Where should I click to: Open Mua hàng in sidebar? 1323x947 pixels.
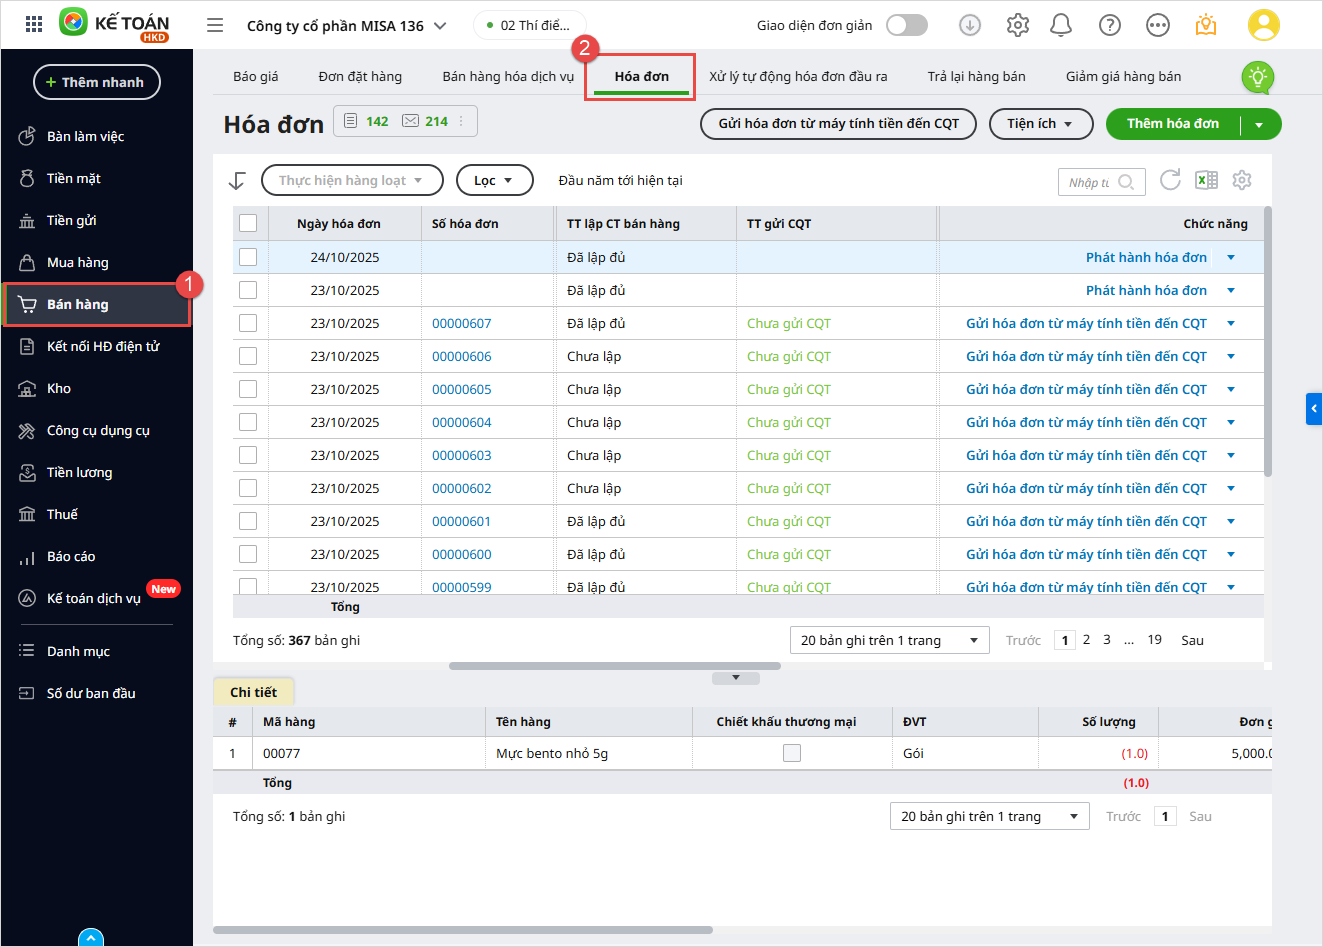click(x=78, y=262)
